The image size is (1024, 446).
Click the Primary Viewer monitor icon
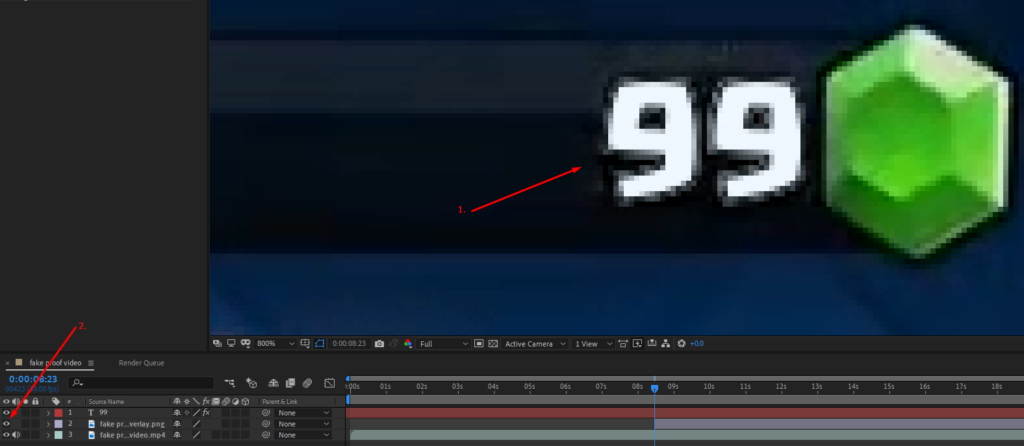click(x=231, y=343)
